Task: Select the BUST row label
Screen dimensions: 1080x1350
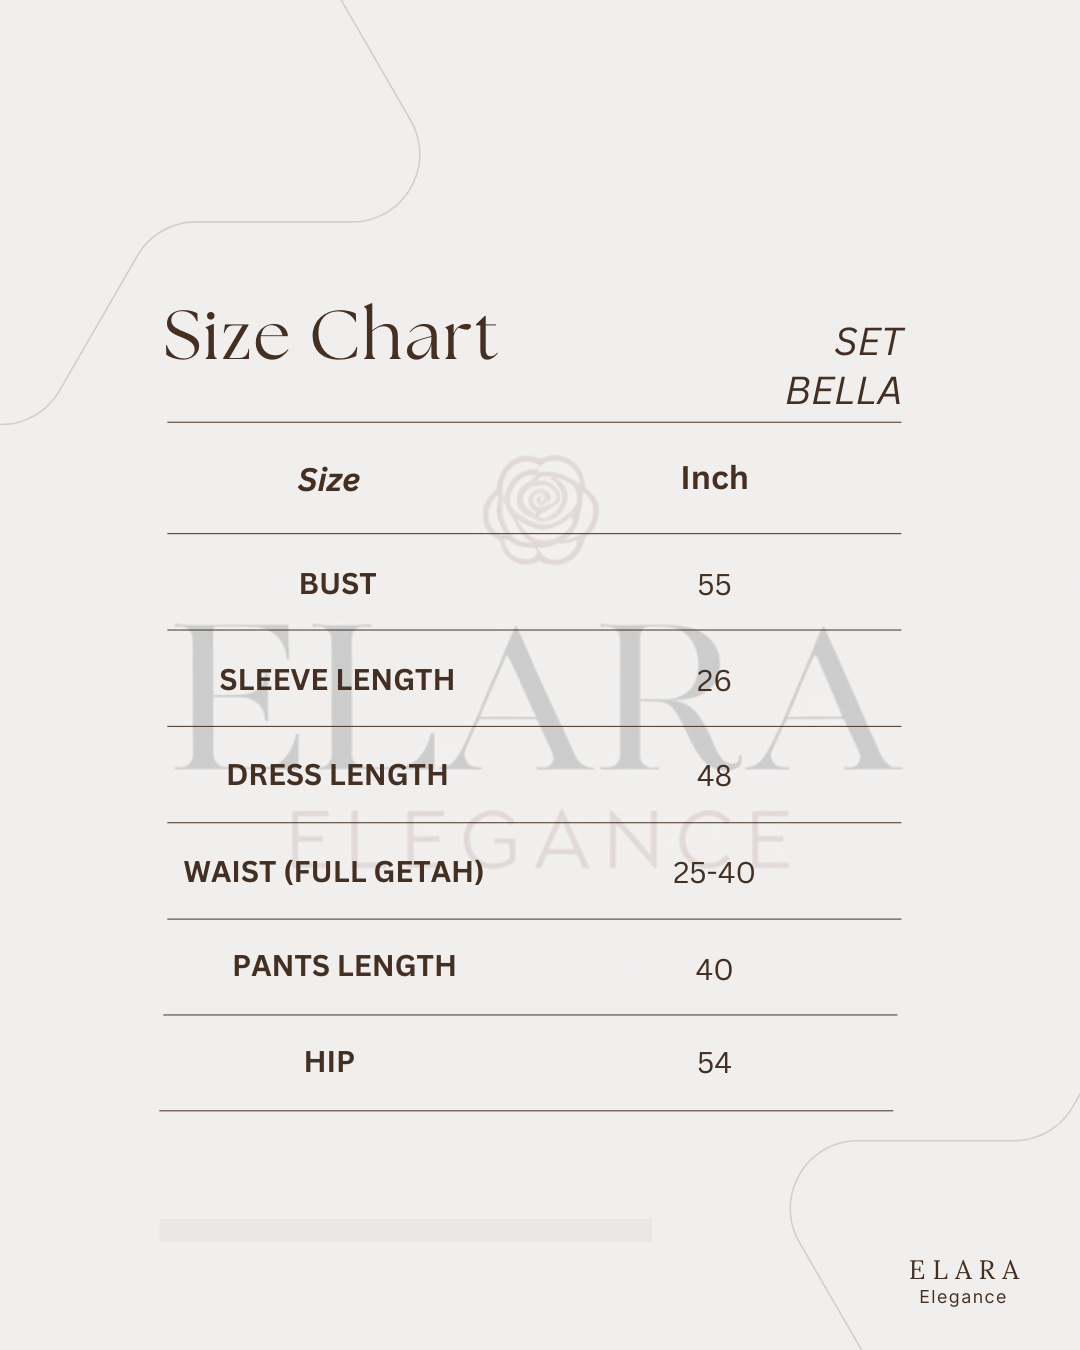Action: click(x=337, y=584)
